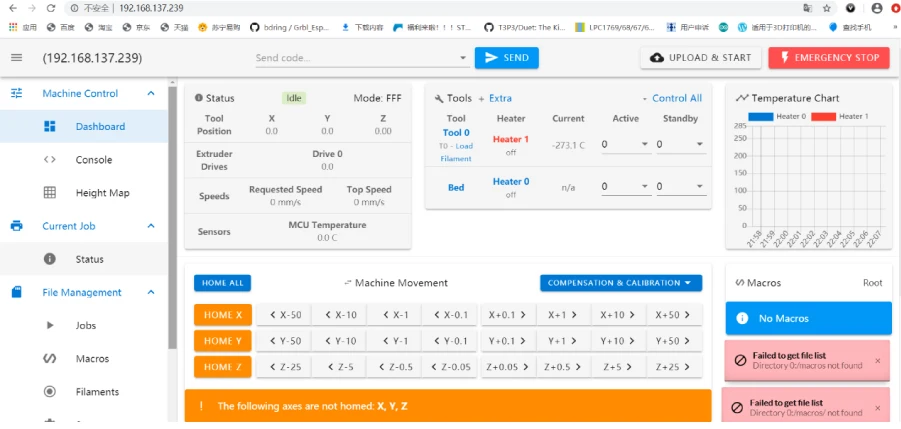The height and width of the screenshot is (429, 901).
Task: Open the Current Job Status page
Action: coord(84,259)
